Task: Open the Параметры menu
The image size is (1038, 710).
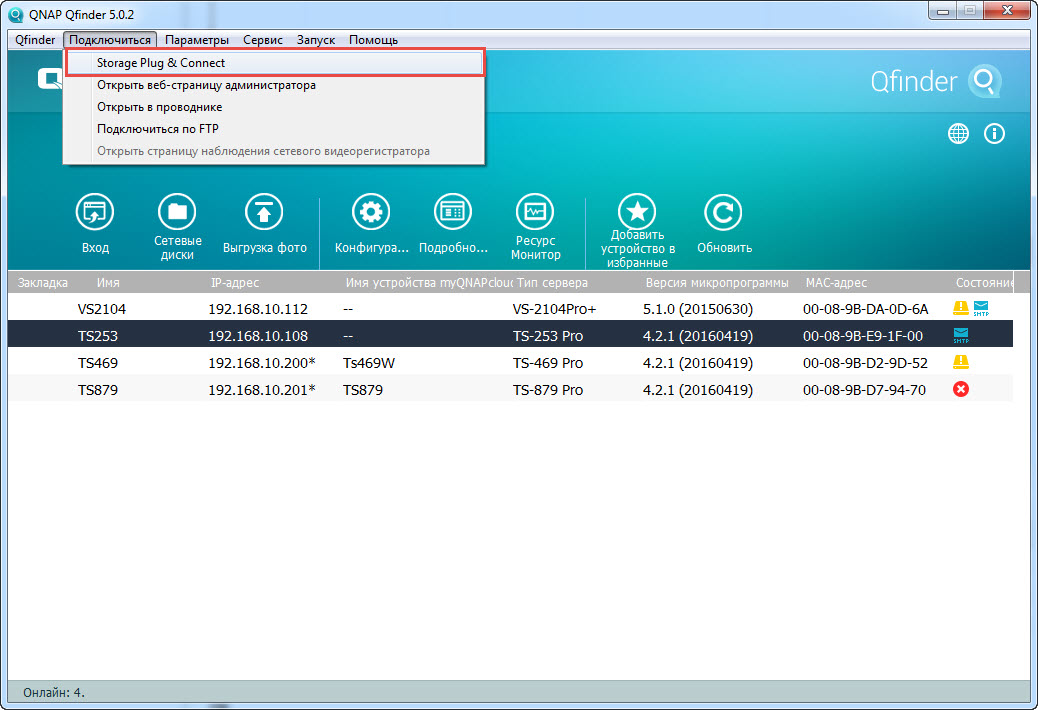Action: pyautogui.click(x=197, y=40)
